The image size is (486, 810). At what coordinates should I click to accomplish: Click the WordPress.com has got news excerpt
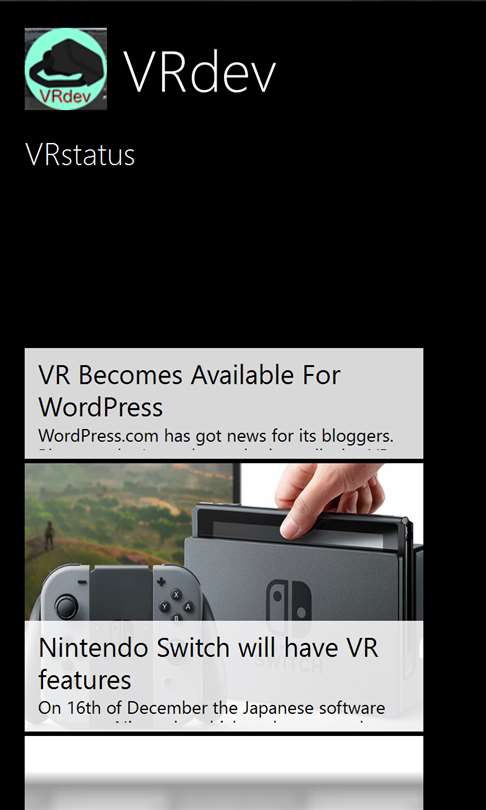point(216,435)
